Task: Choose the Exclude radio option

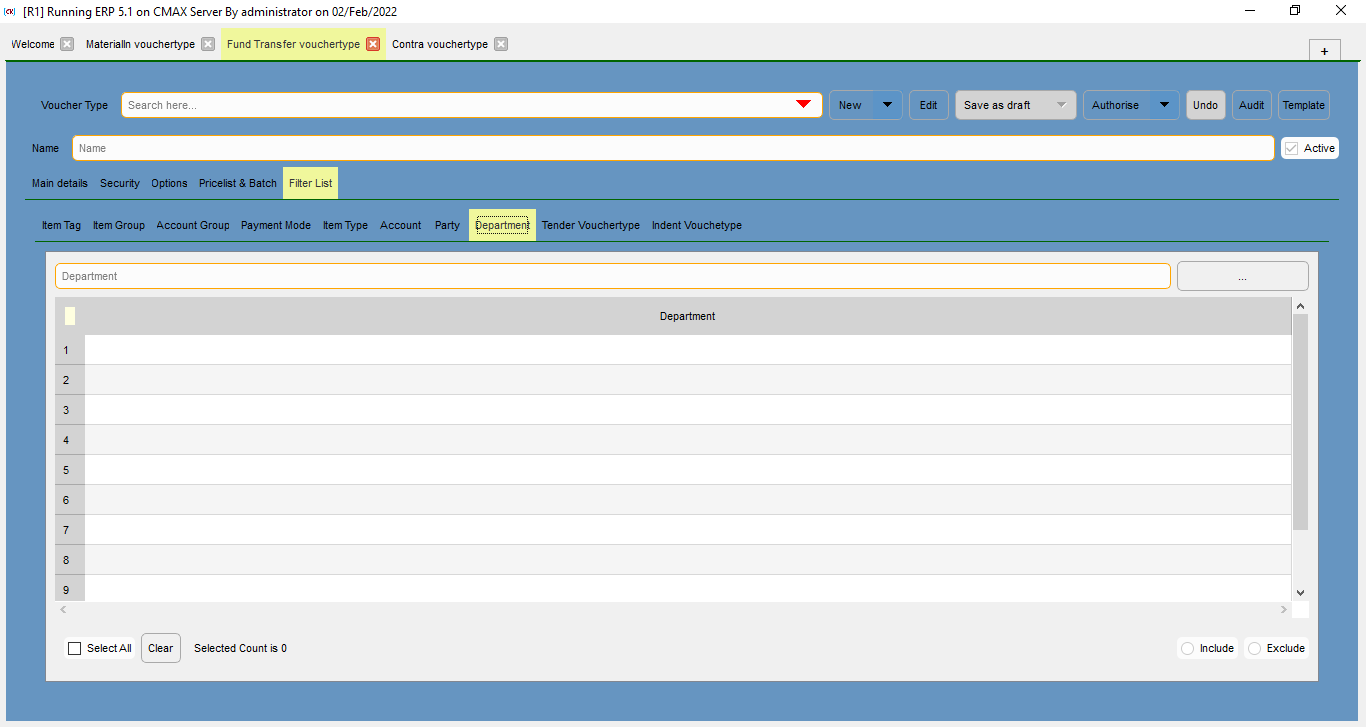Action: pyautogui.click(x=1255, y=648)
